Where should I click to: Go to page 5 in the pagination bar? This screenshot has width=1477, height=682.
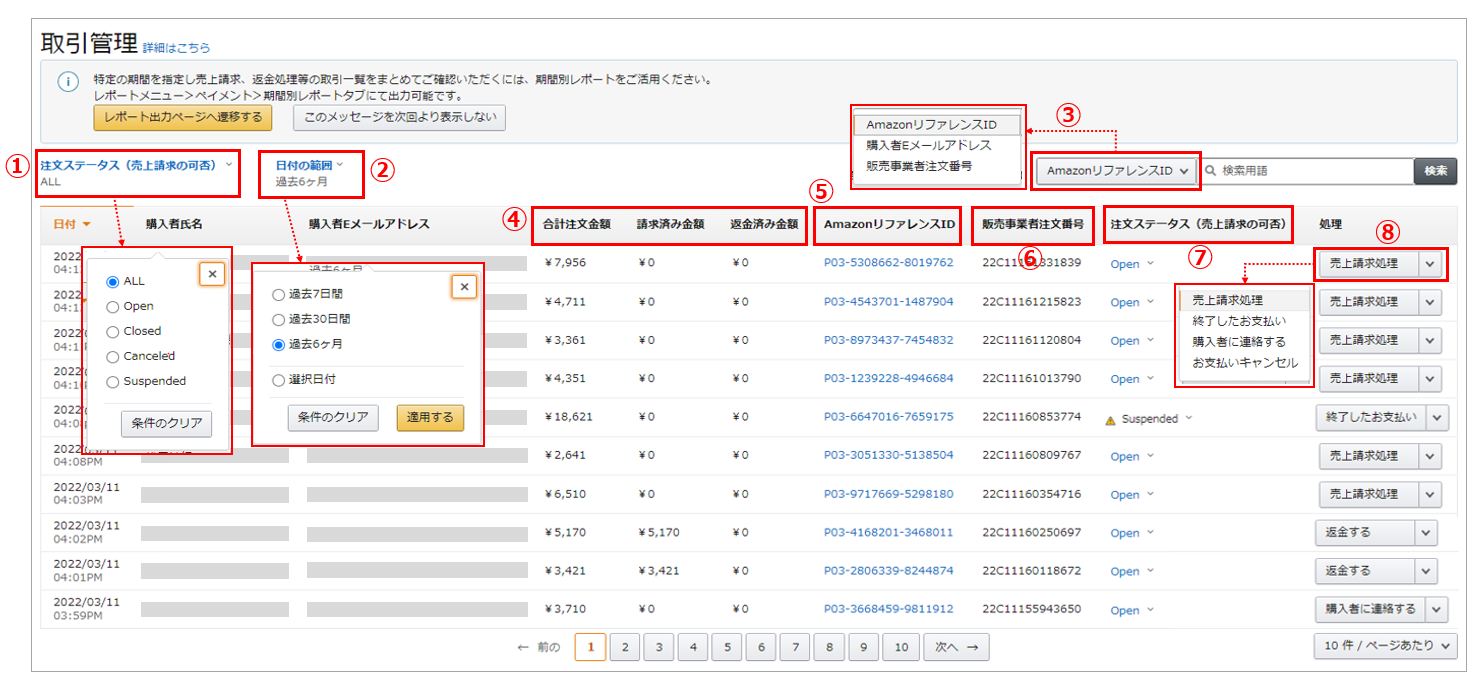coord(727,647)
